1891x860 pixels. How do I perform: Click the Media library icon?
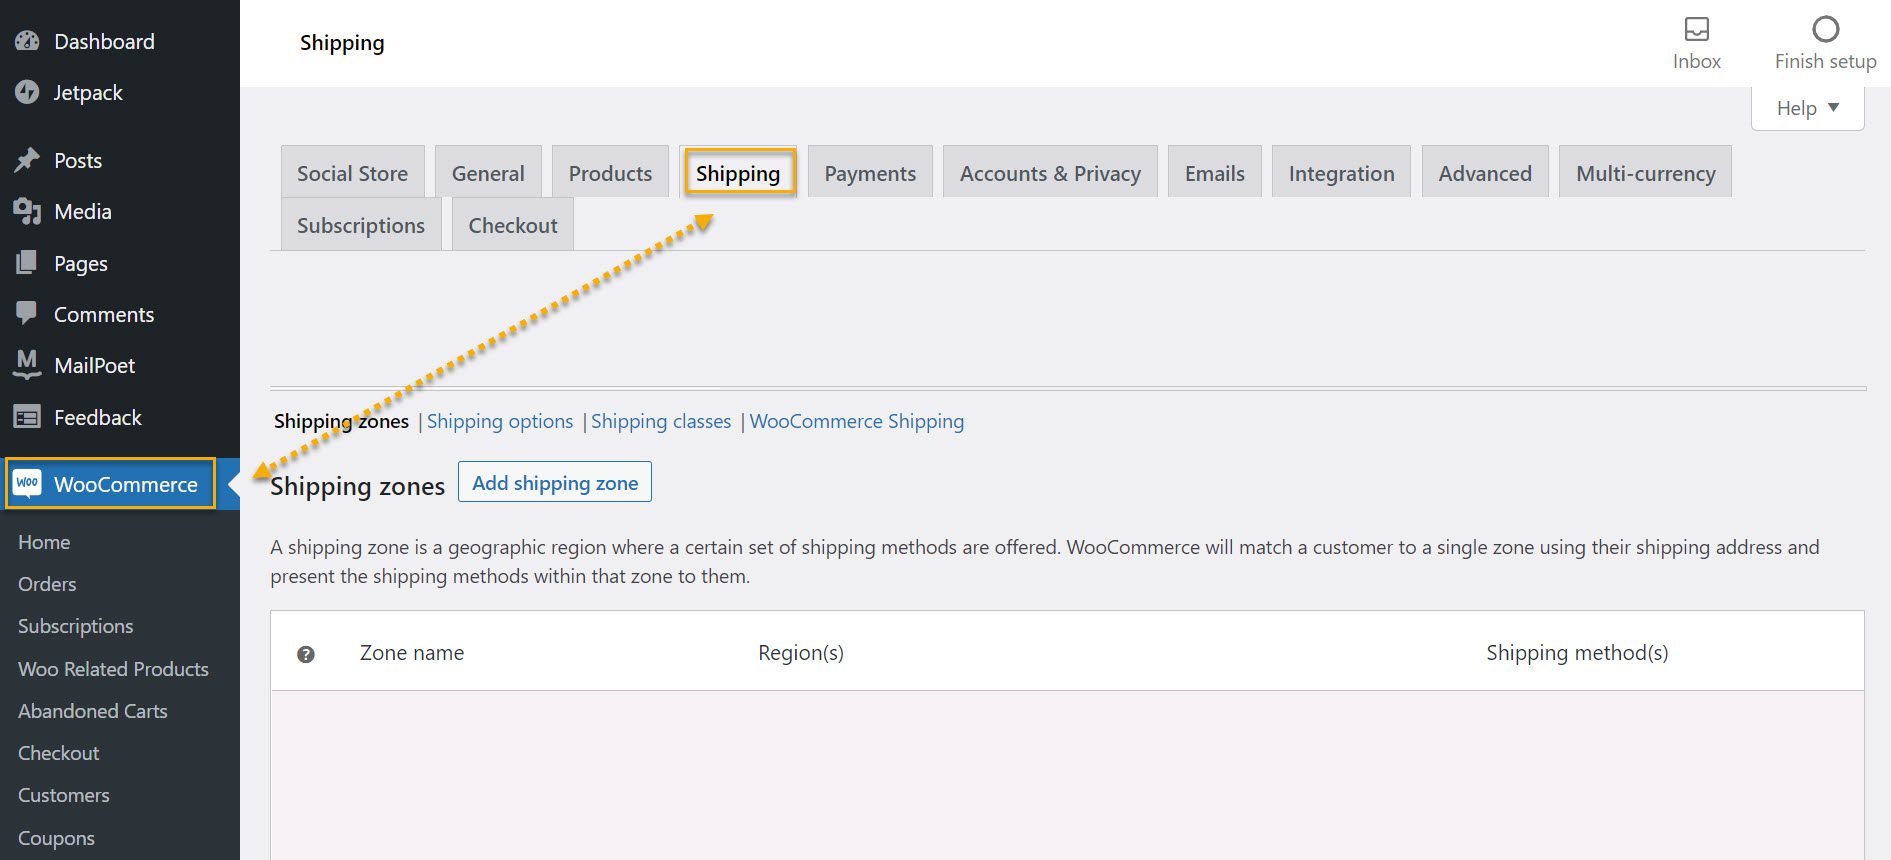(x=27, y=211)
